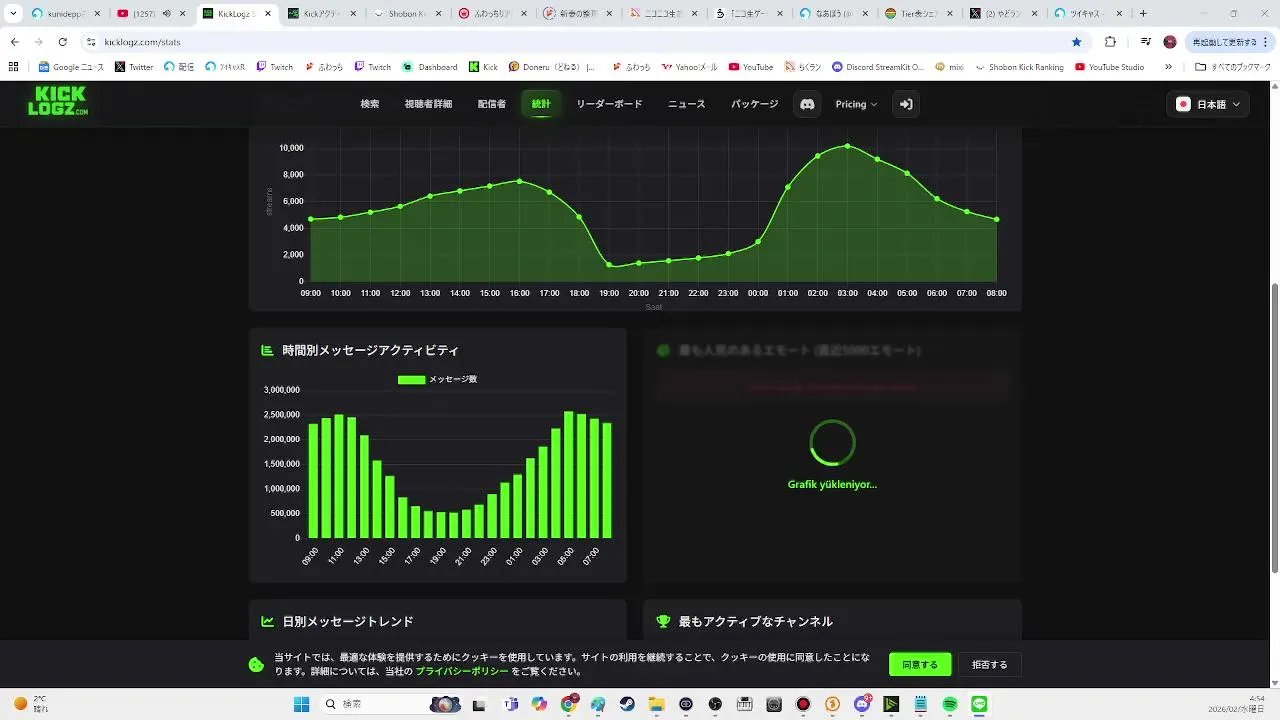Toggle the メッセージ数 legend on bar chart
This screenshot has width=1280, height=720.
(437, 379)
